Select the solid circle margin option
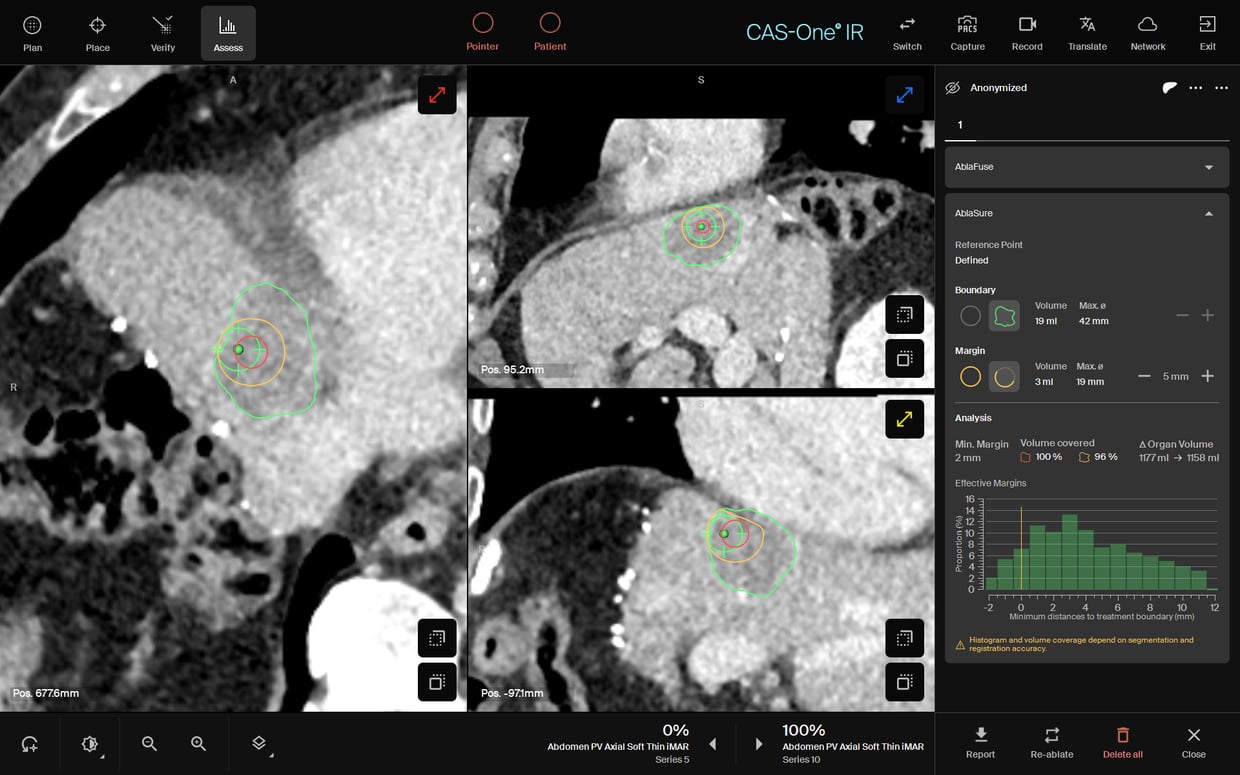Screen dimensions: 1240x775 coord(970,377)
